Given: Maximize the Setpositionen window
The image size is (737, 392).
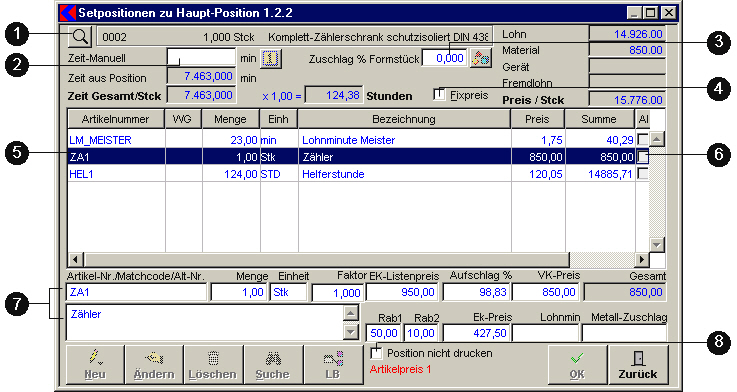Looking at the screenshot, I should (x=651, y=13).
